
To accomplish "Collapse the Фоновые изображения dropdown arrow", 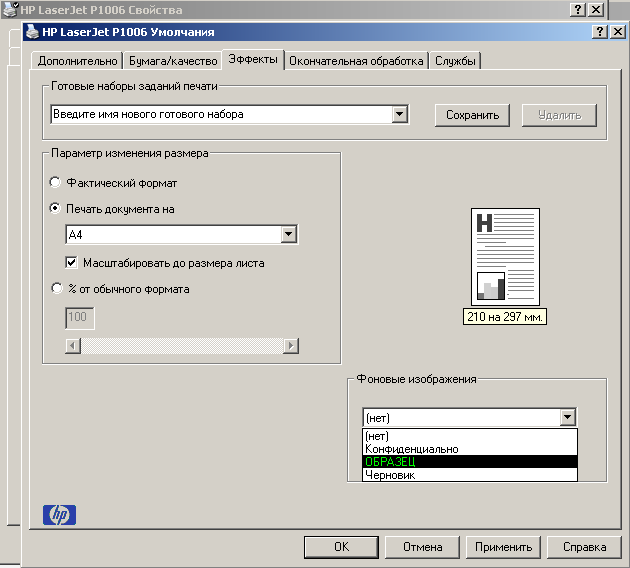I will [567, 417].
